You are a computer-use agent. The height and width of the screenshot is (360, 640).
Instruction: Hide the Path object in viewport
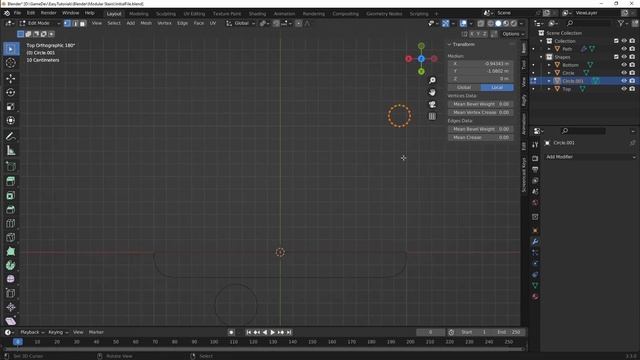624,49
